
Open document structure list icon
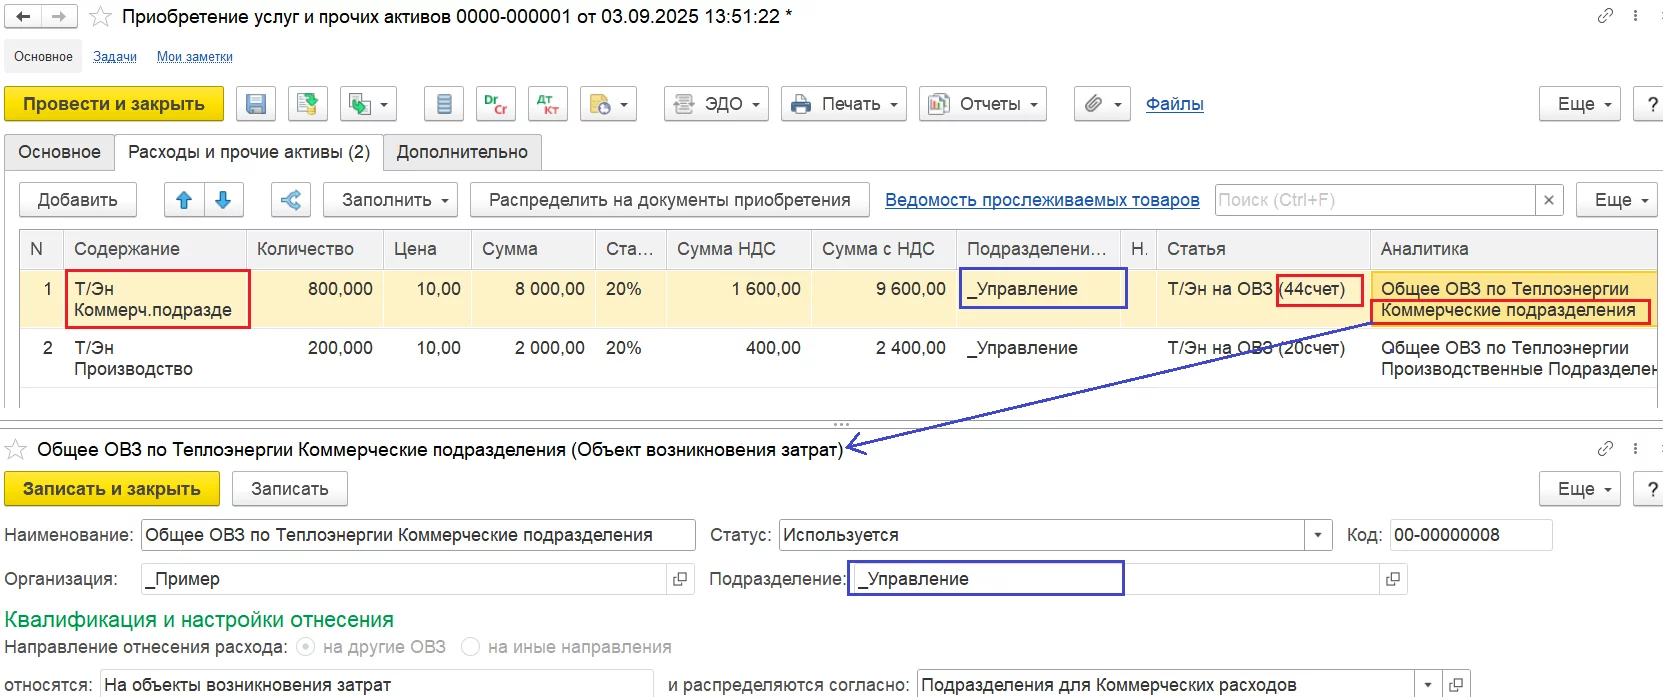[444, 104]
